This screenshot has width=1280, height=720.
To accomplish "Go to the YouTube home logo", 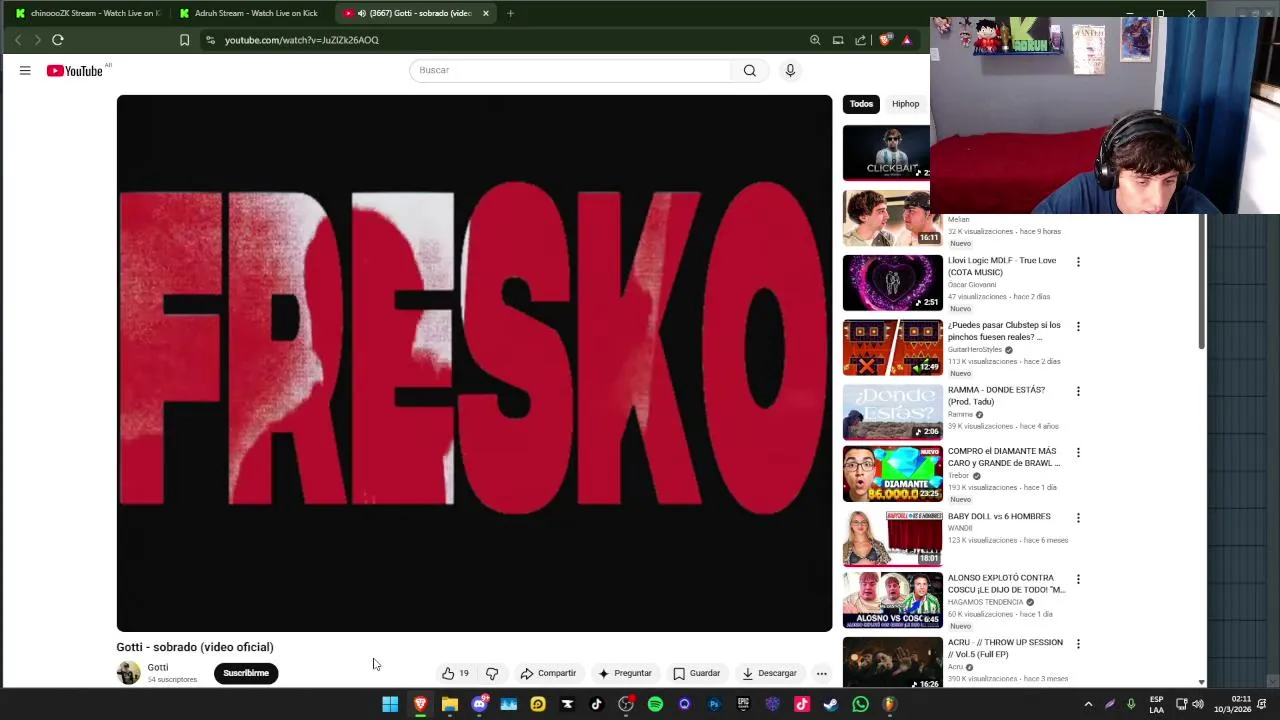I will tap(75, 70).
